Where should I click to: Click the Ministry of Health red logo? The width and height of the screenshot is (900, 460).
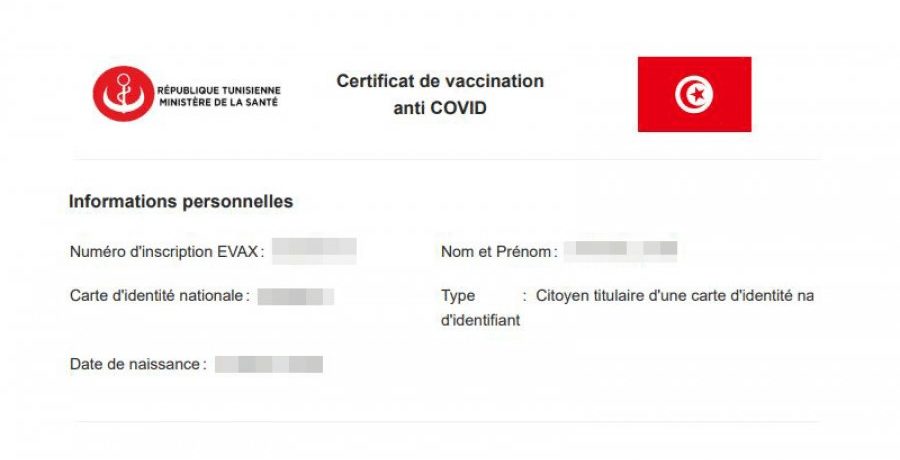123,94
